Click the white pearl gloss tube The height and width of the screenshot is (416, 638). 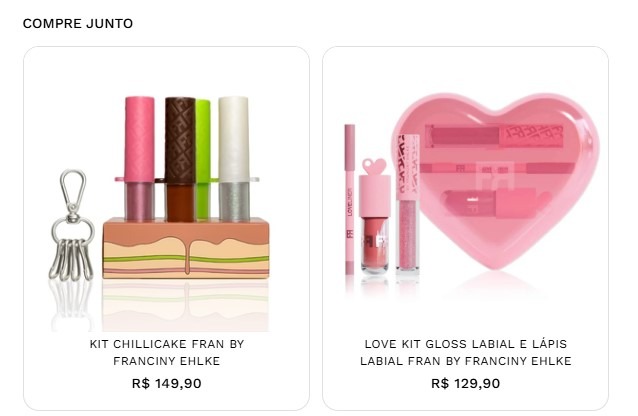point(234,160)
